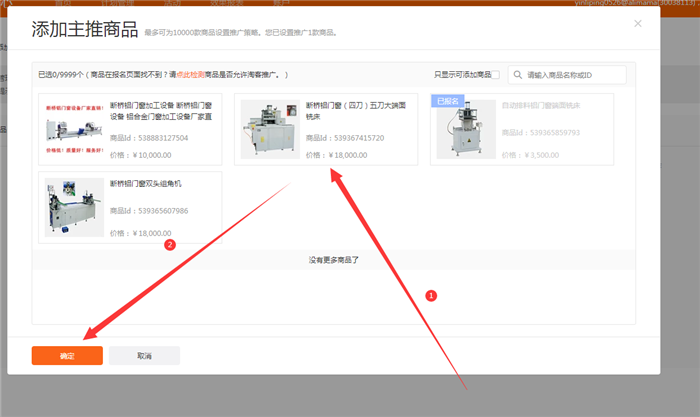Select the 门窗加工设备 product image priced ¥10,000
The width and height of the screenshot is (700, 417).
(73, 130)
